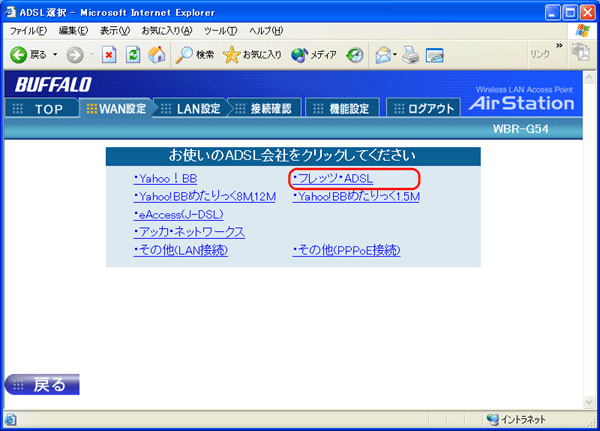Open the Tools (ツール) menu
600x431 pixels.
(x=220, y=31)
